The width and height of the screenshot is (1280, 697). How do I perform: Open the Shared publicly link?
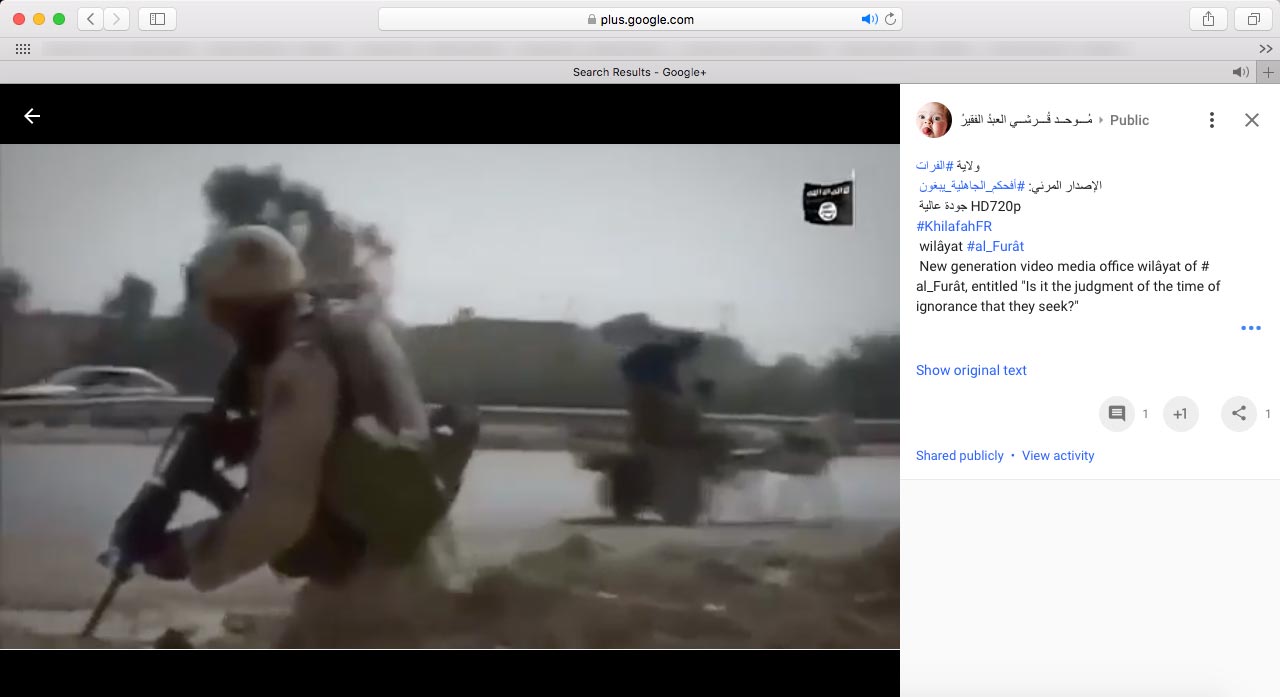coord(959,455)
